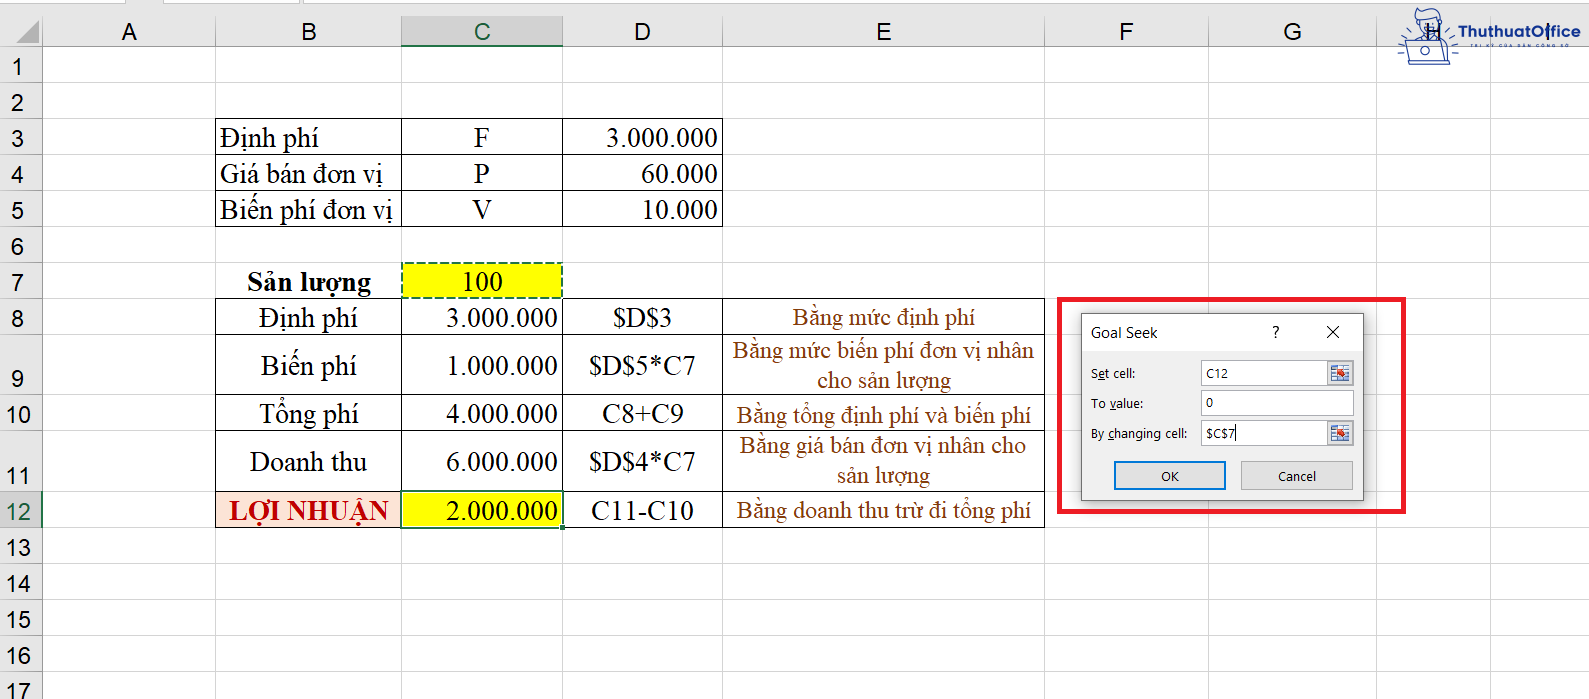Click cell with value 1.000.000
Image resolution: width=1589 pixels, height=699 pixels.
[x=482, y=365]
